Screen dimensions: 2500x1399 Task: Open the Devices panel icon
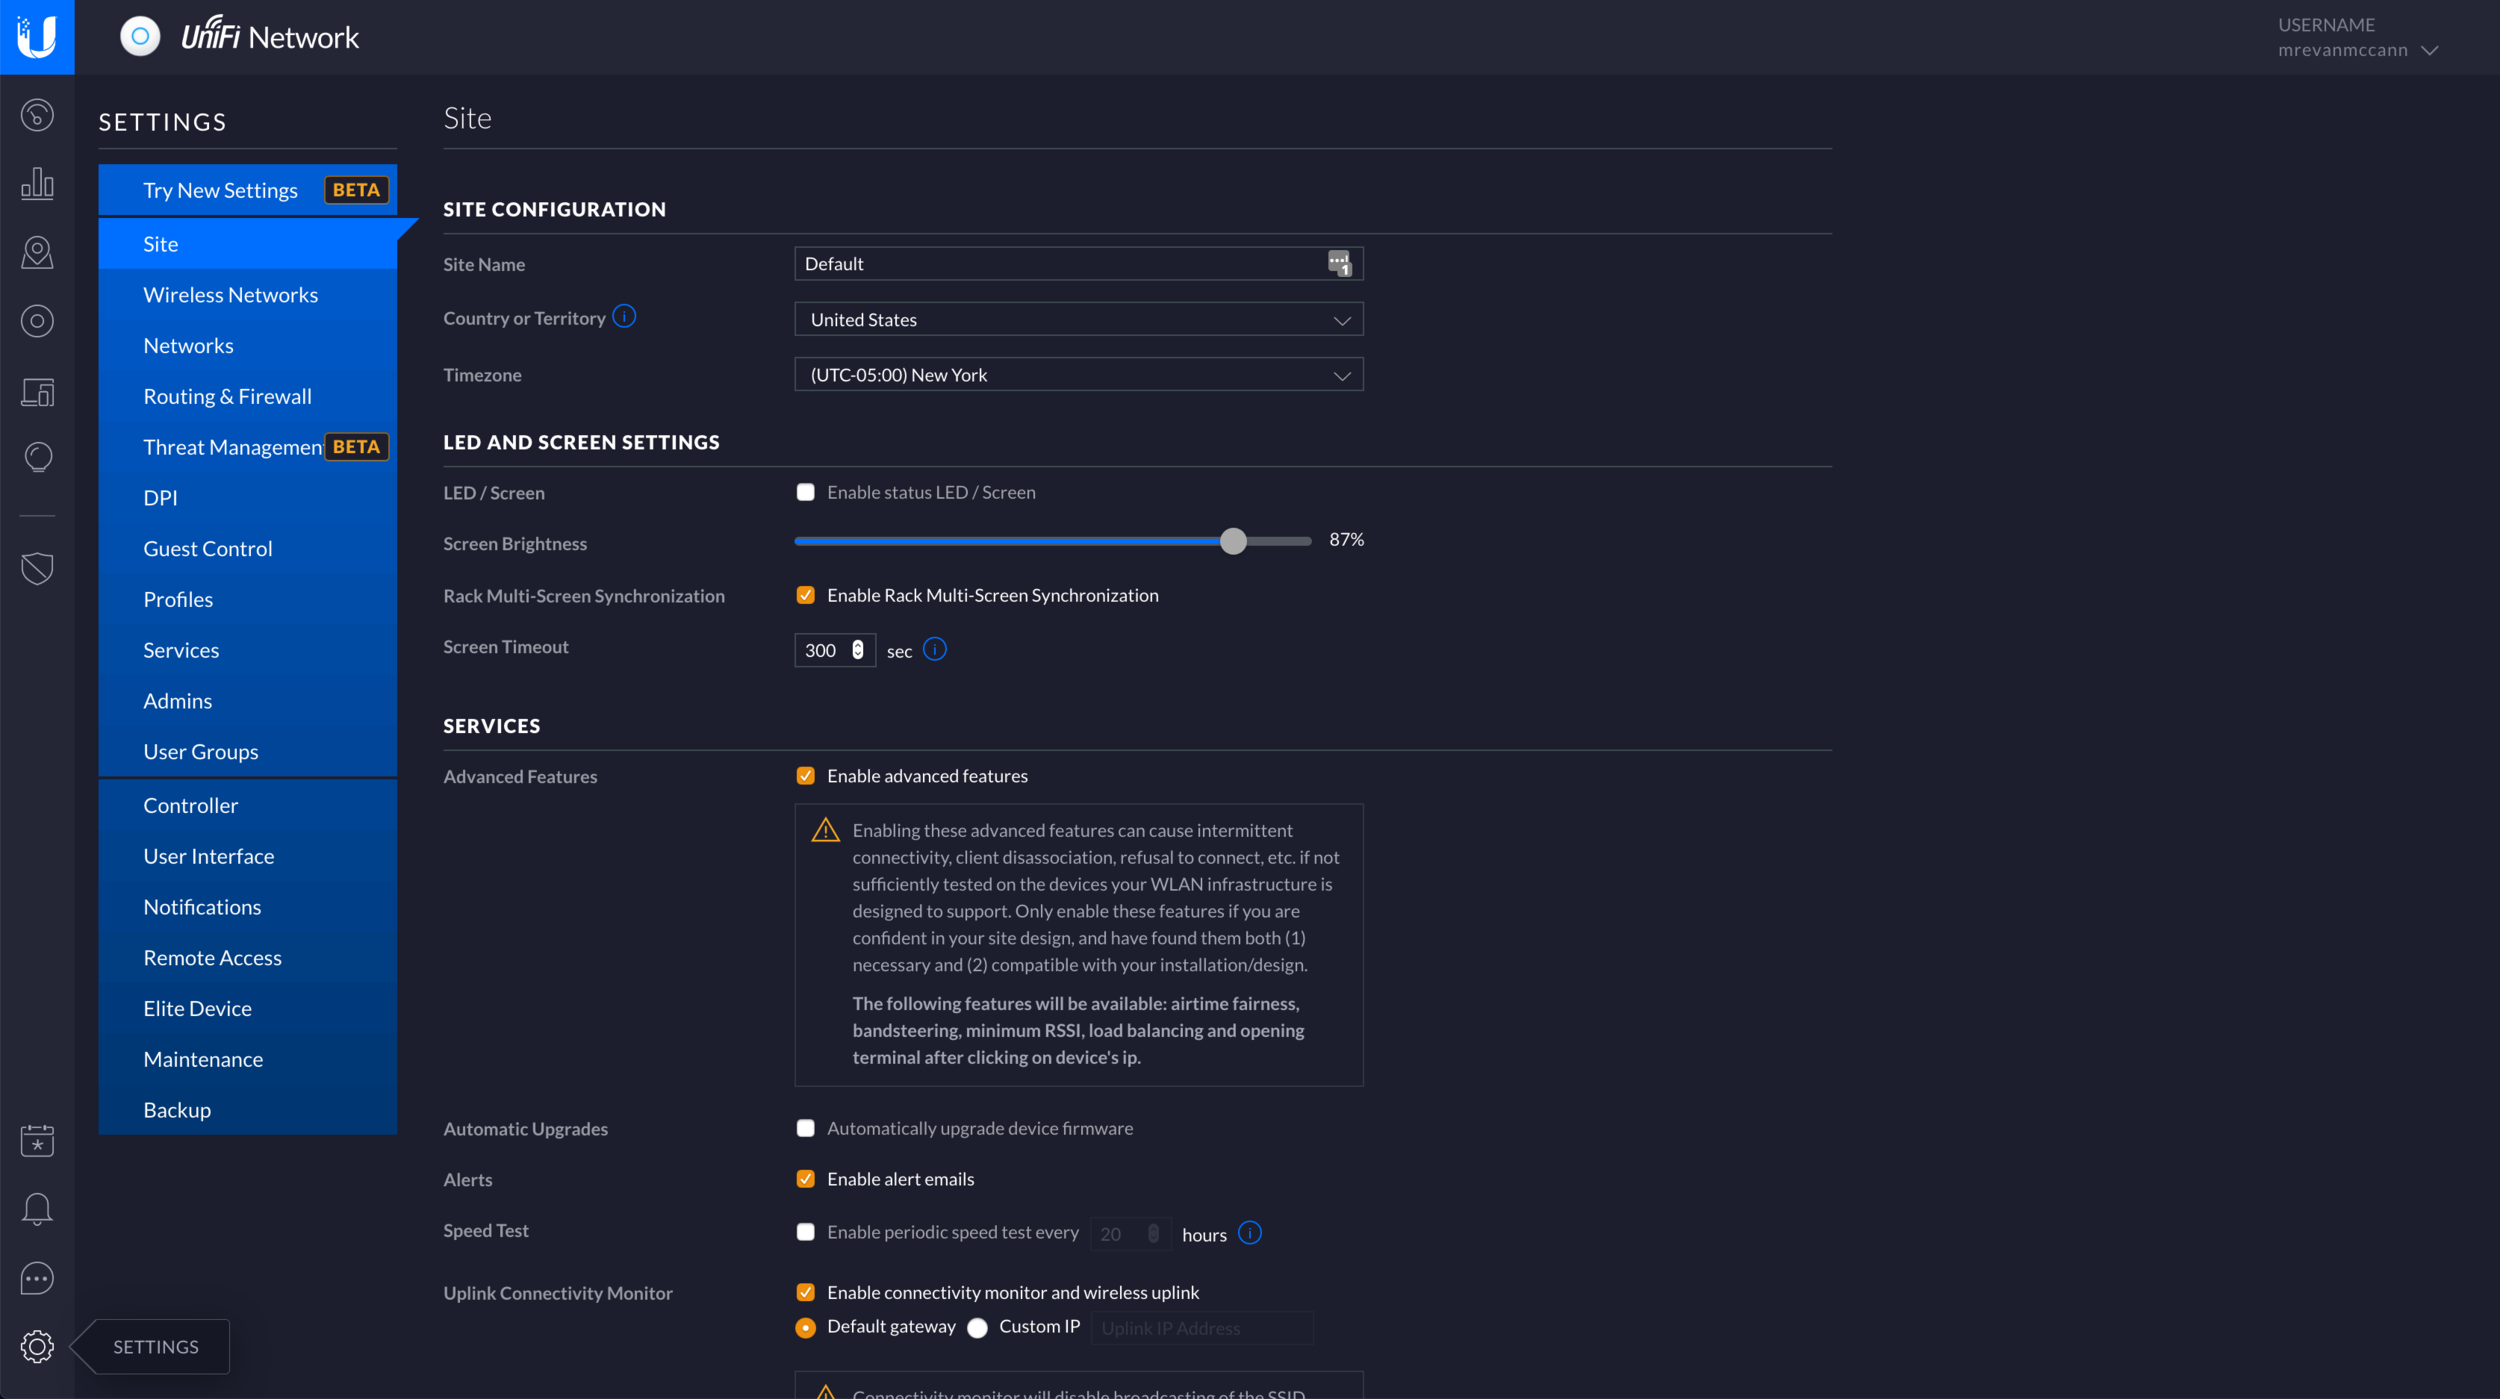click(x=37, y=320)
